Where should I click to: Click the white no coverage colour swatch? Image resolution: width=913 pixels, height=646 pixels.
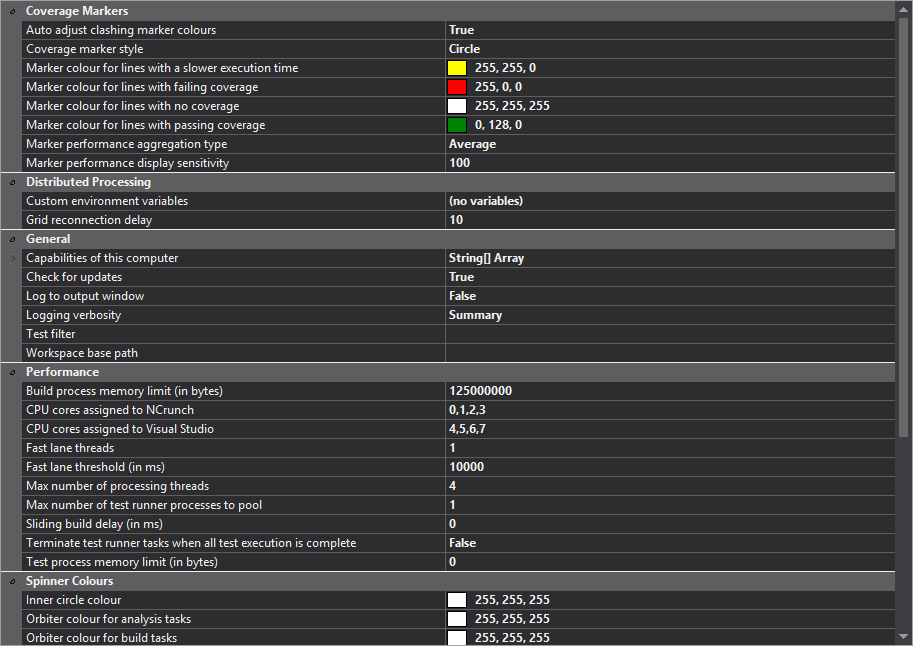[457, 106]
